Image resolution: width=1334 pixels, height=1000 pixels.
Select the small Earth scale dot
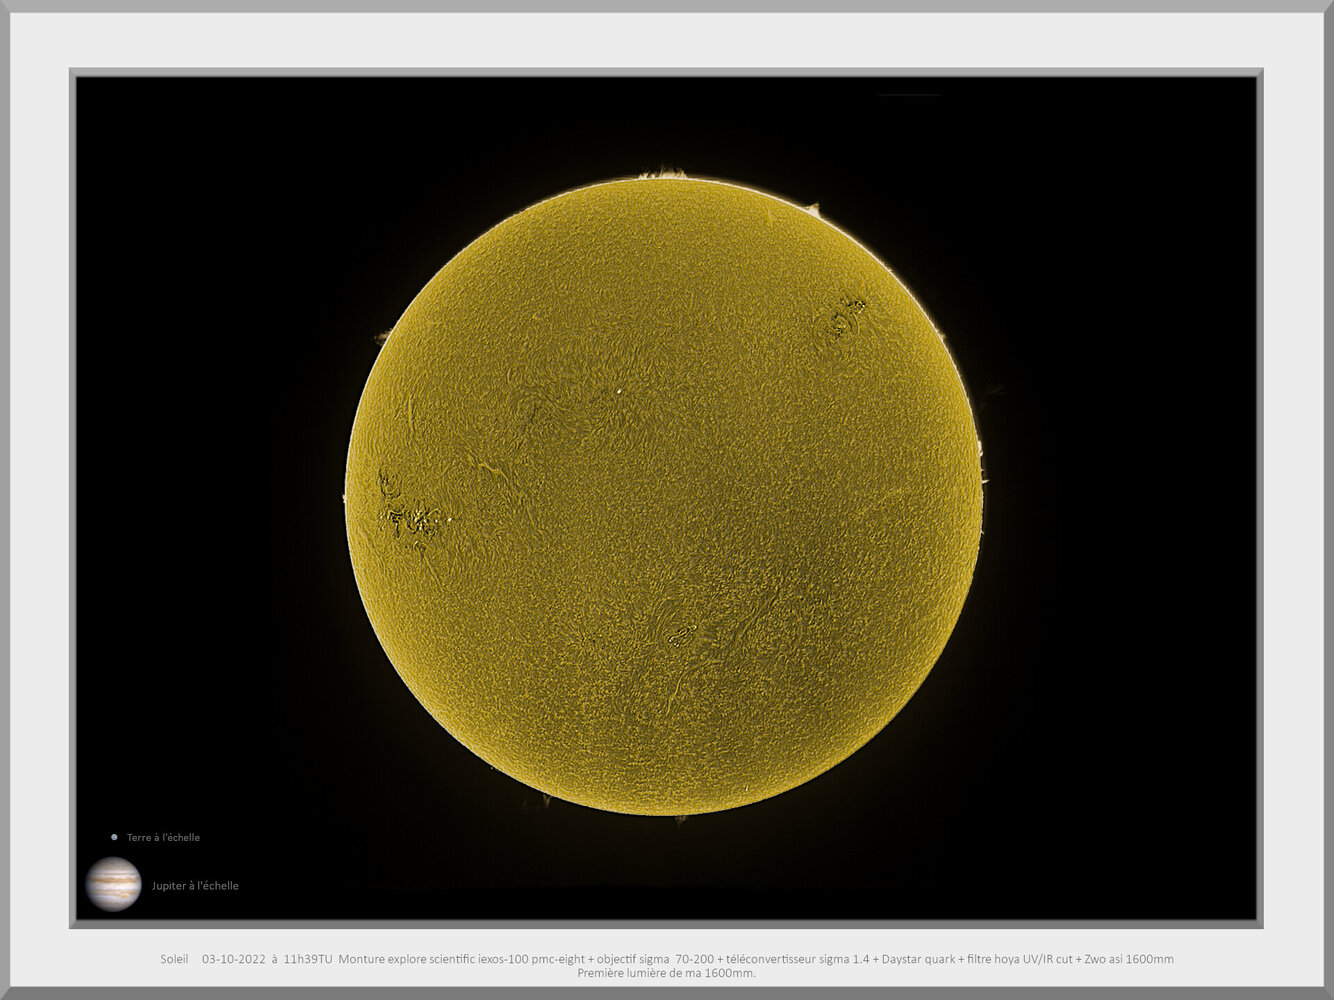pos(113,837)
